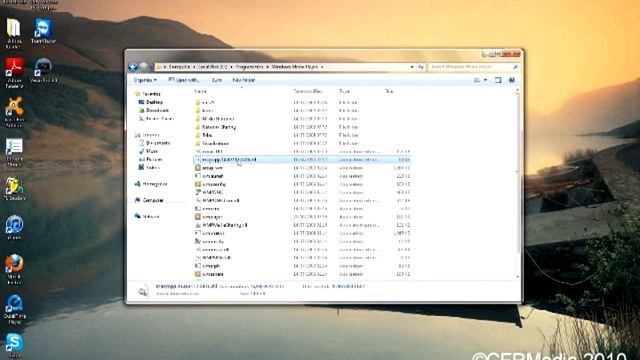Change the view with the views icon
This screenshot has height=360, width=640.
[x=477, y=80]
